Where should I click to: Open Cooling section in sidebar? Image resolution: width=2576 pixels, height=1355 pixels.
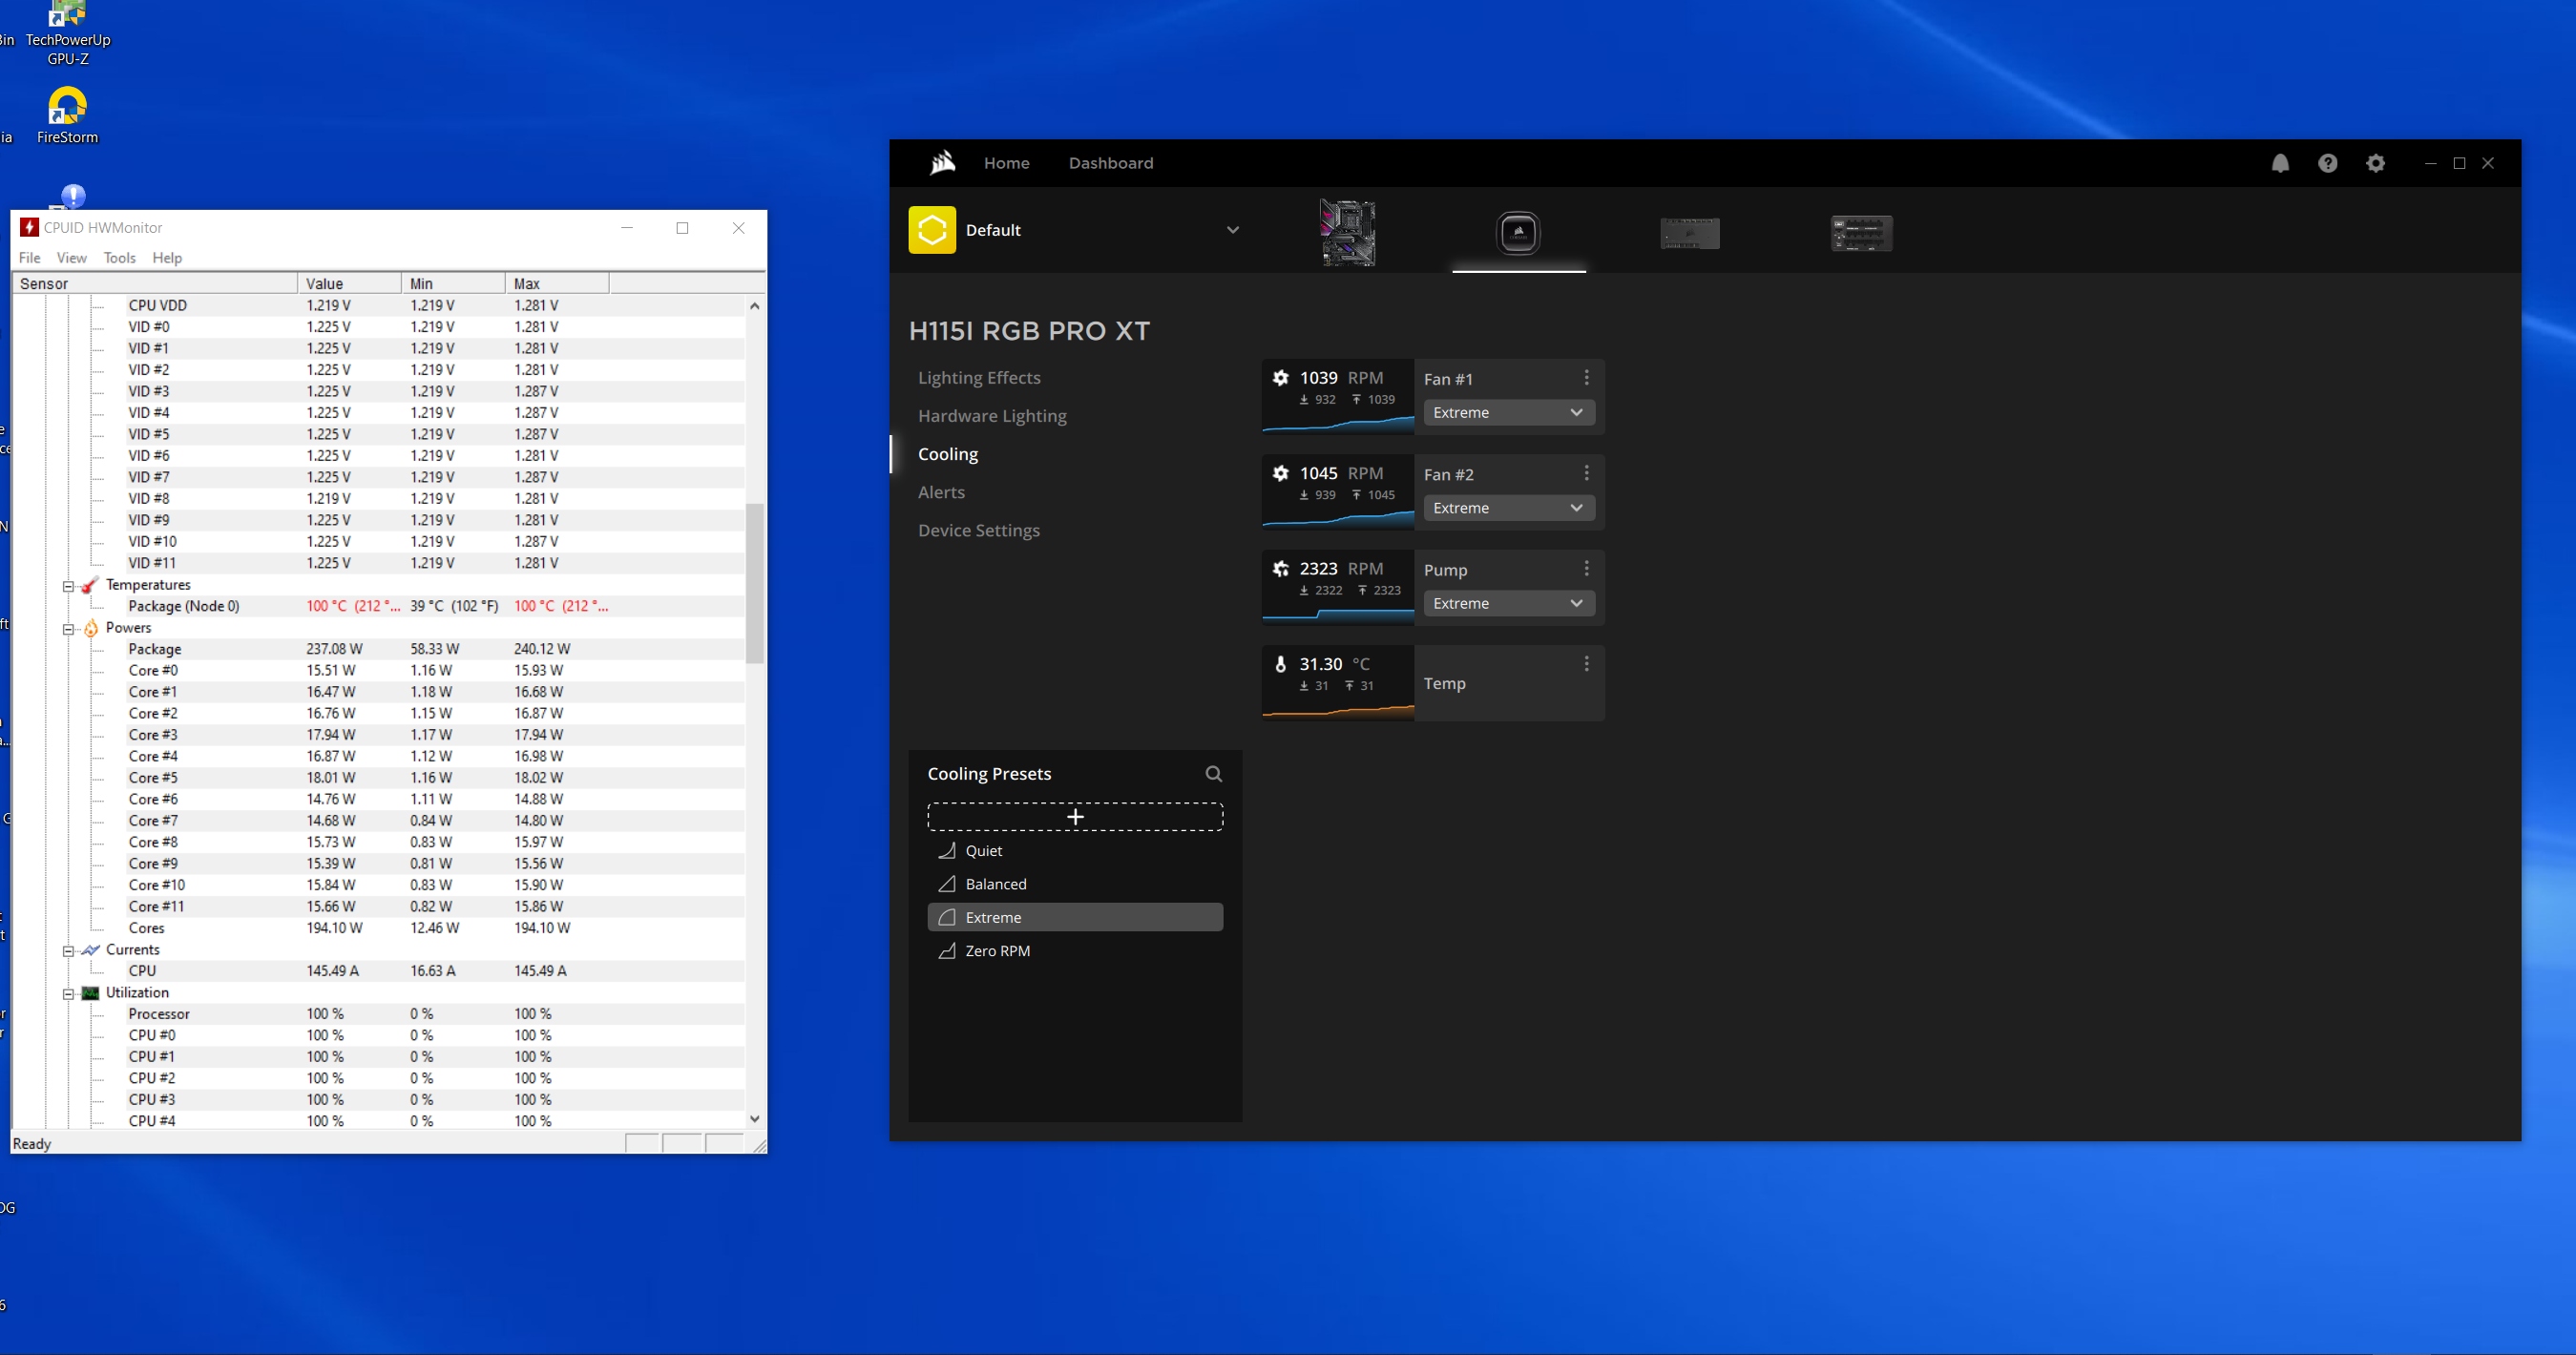947,453
